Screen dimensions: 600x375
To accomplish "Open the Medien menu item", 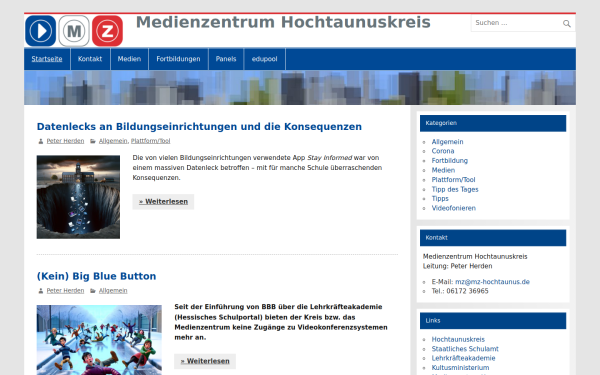I will coord(129,59).
